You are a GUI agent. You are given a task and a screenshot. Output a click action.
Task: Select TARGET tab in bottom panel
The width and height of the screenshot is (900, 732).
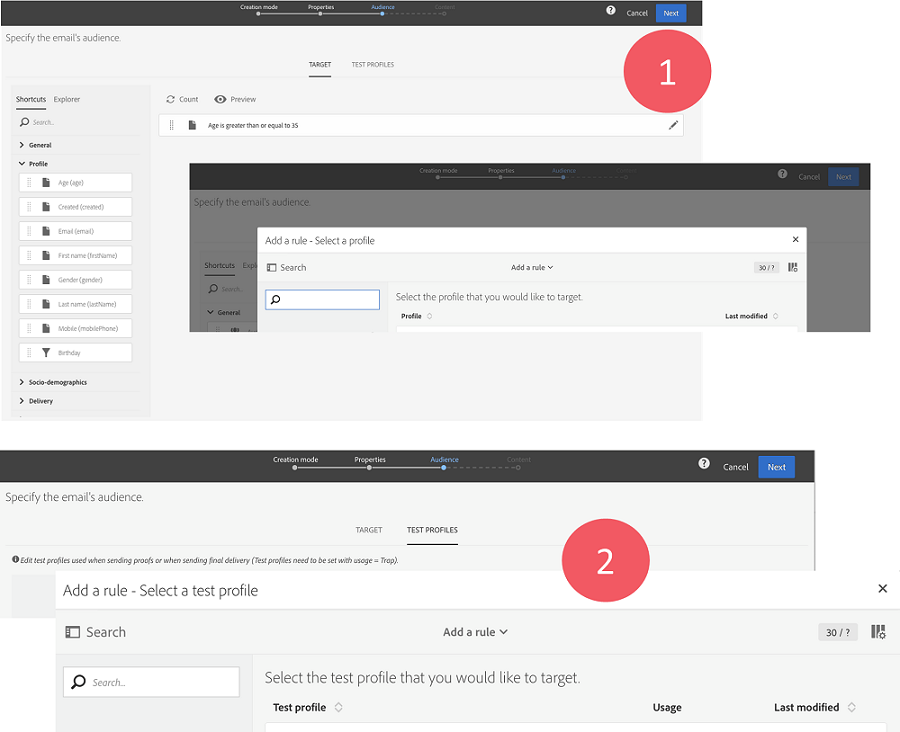coord(369,530)
